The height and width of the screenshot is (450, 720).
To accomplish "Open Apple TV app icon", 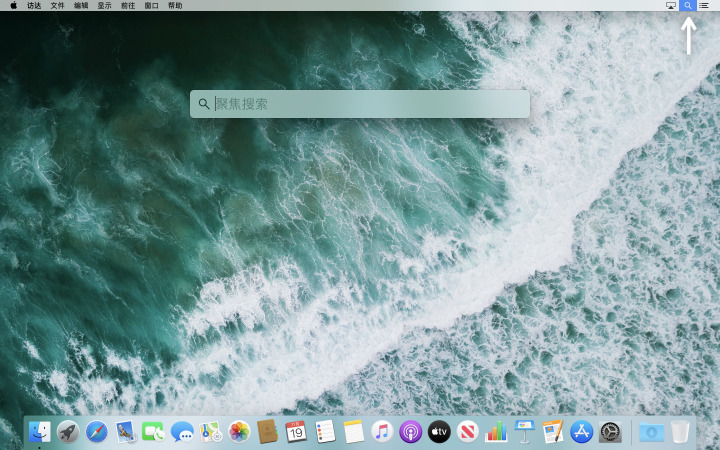I will pyautogui.click(x=439, y=432).
